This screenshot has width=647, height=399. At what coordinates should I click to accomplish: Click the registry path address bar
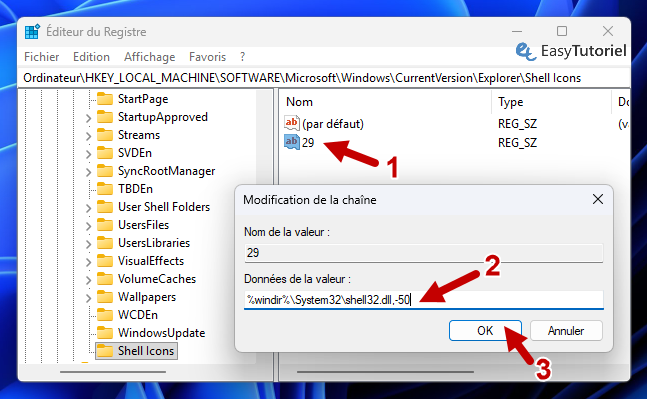(x=324, y=78)
